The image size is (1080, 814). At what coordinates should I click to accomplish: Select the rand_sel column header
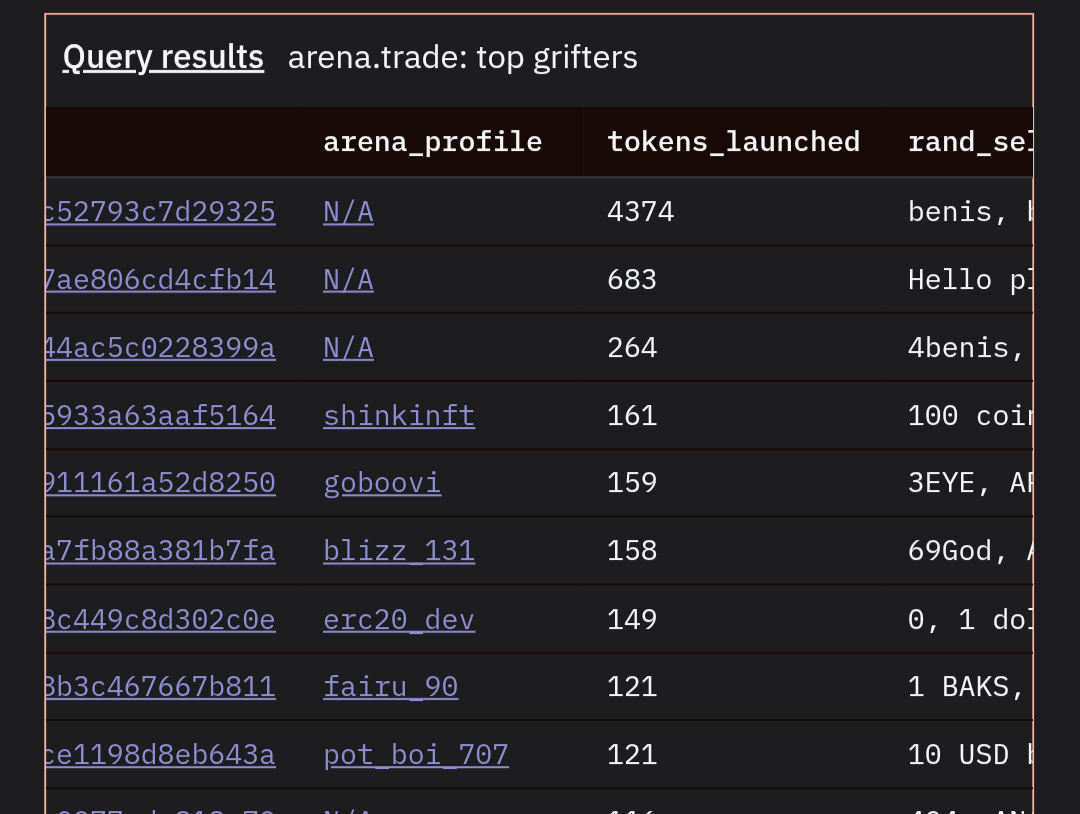click(968, 142)
